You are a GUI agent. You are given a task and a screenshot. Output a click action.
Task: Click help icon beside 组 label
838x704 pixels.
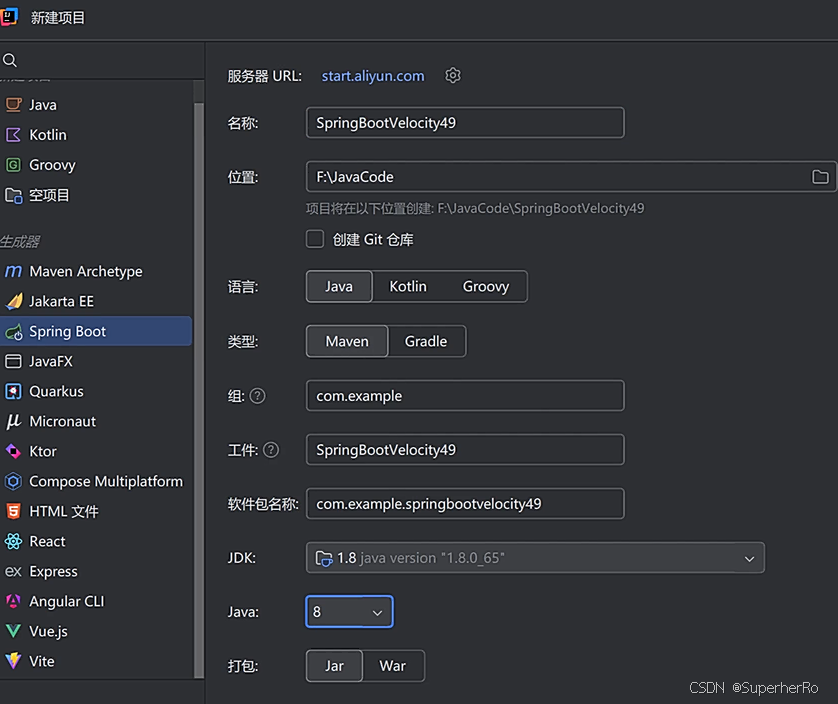click(258, 396)
